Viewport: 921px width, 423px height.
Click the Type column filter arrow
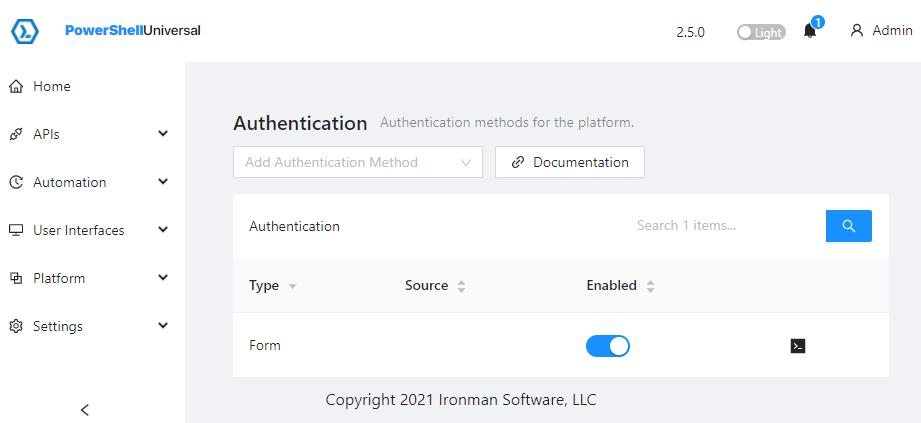click(x=292, y=287)
